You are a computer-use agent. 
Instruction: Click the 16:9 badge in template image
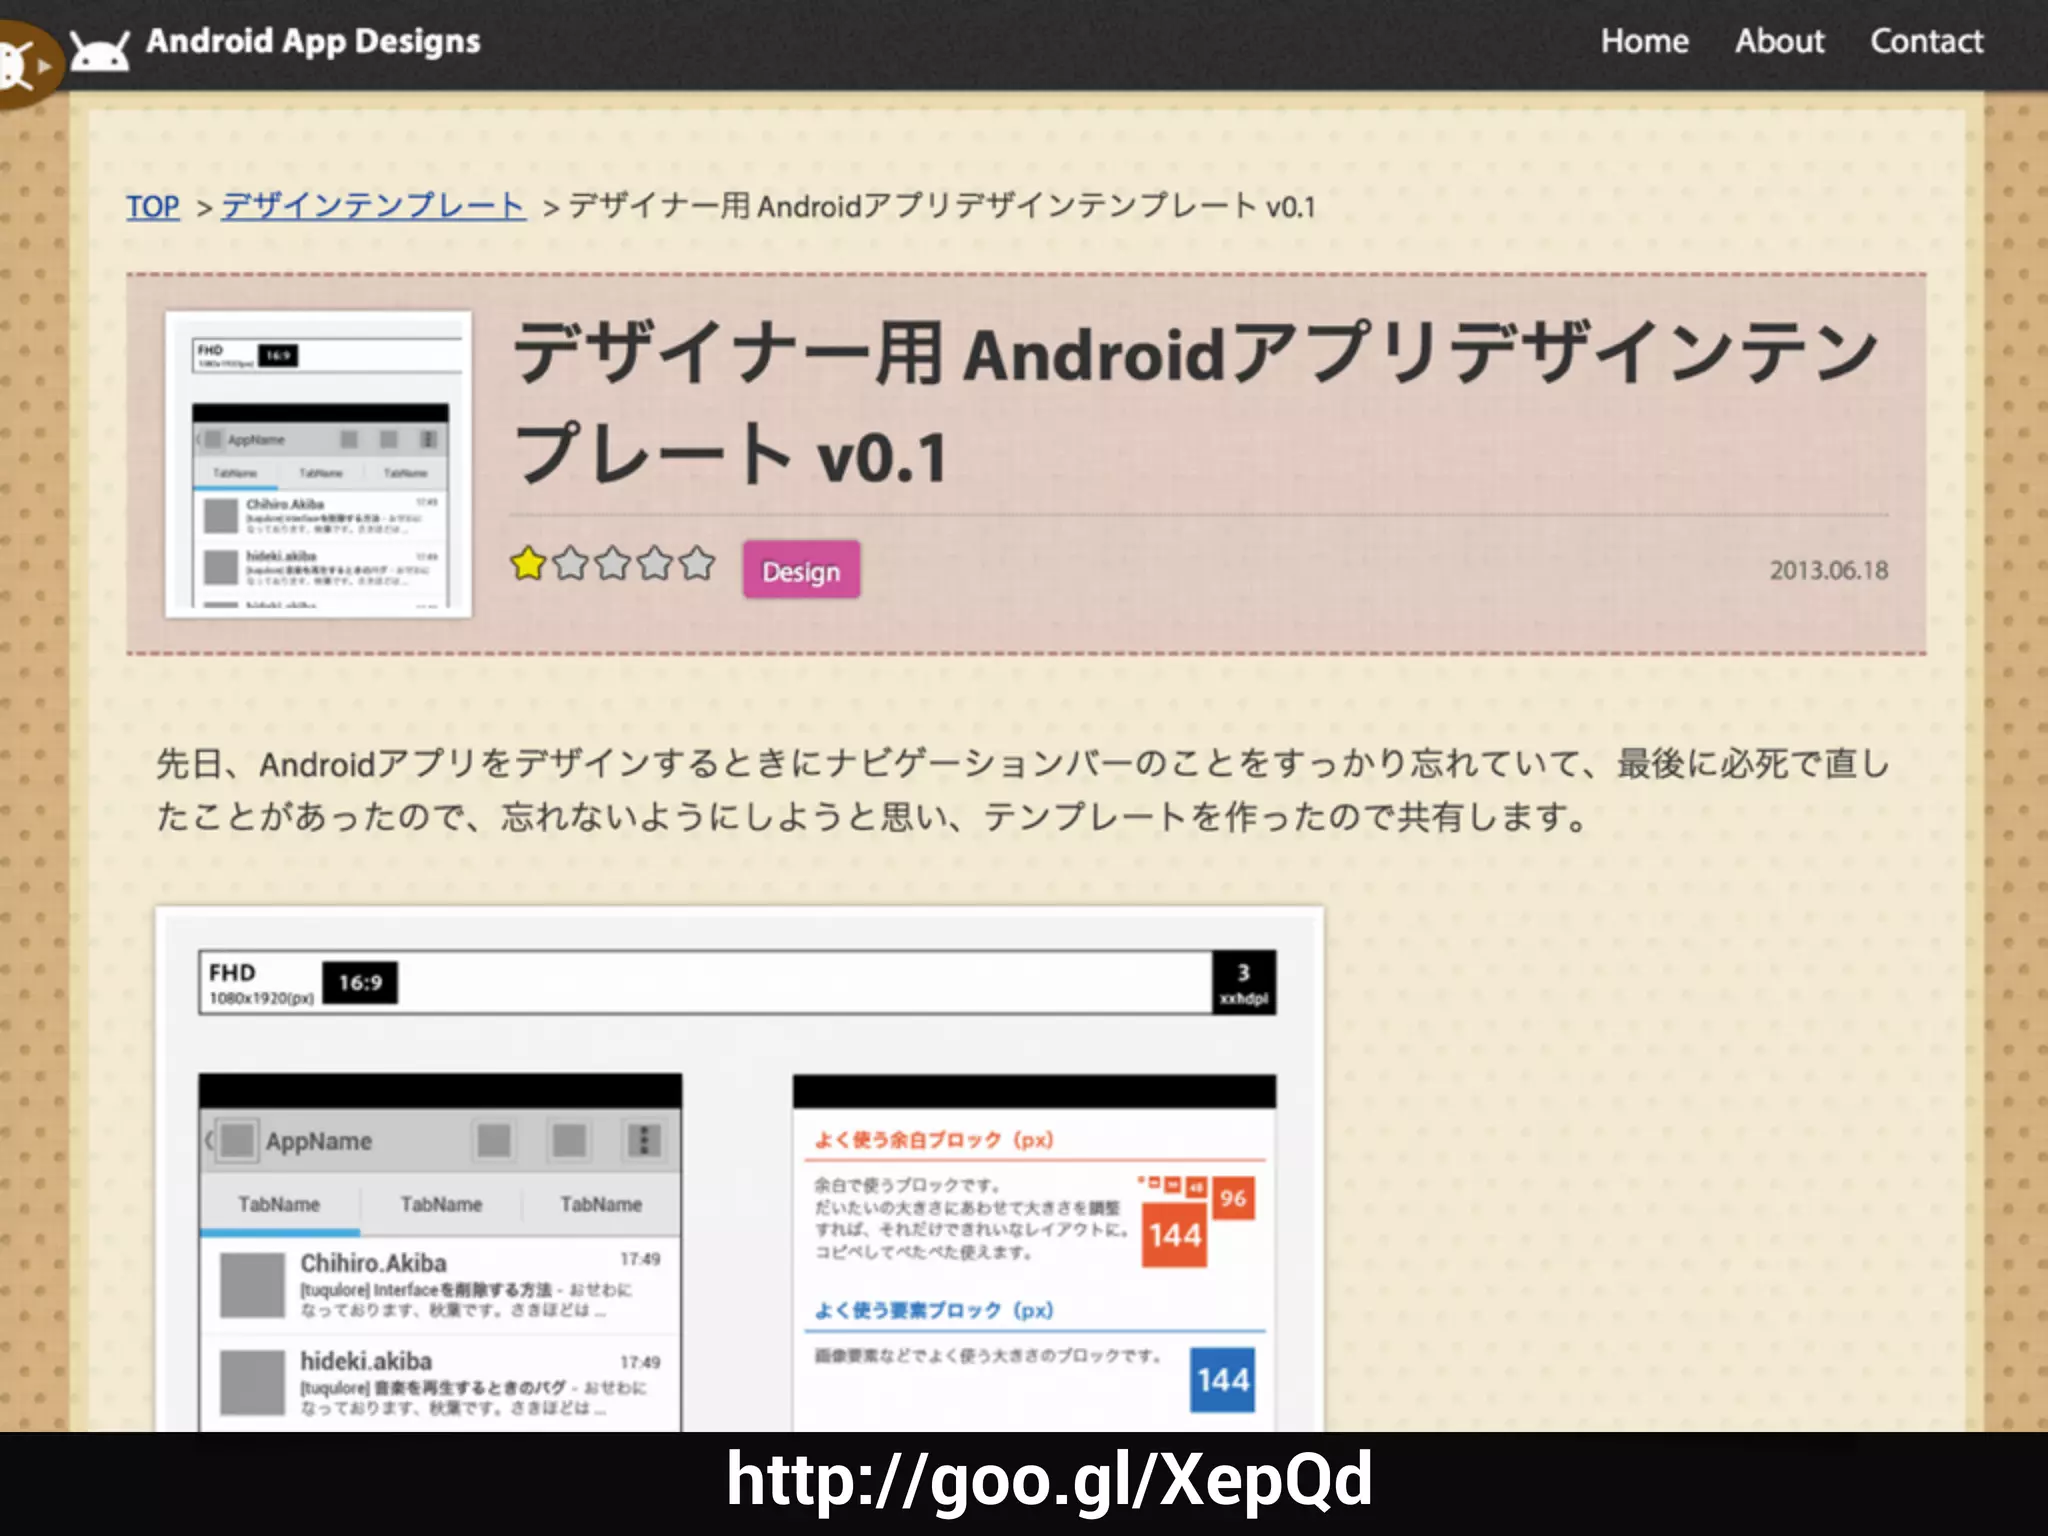point(360,983)
